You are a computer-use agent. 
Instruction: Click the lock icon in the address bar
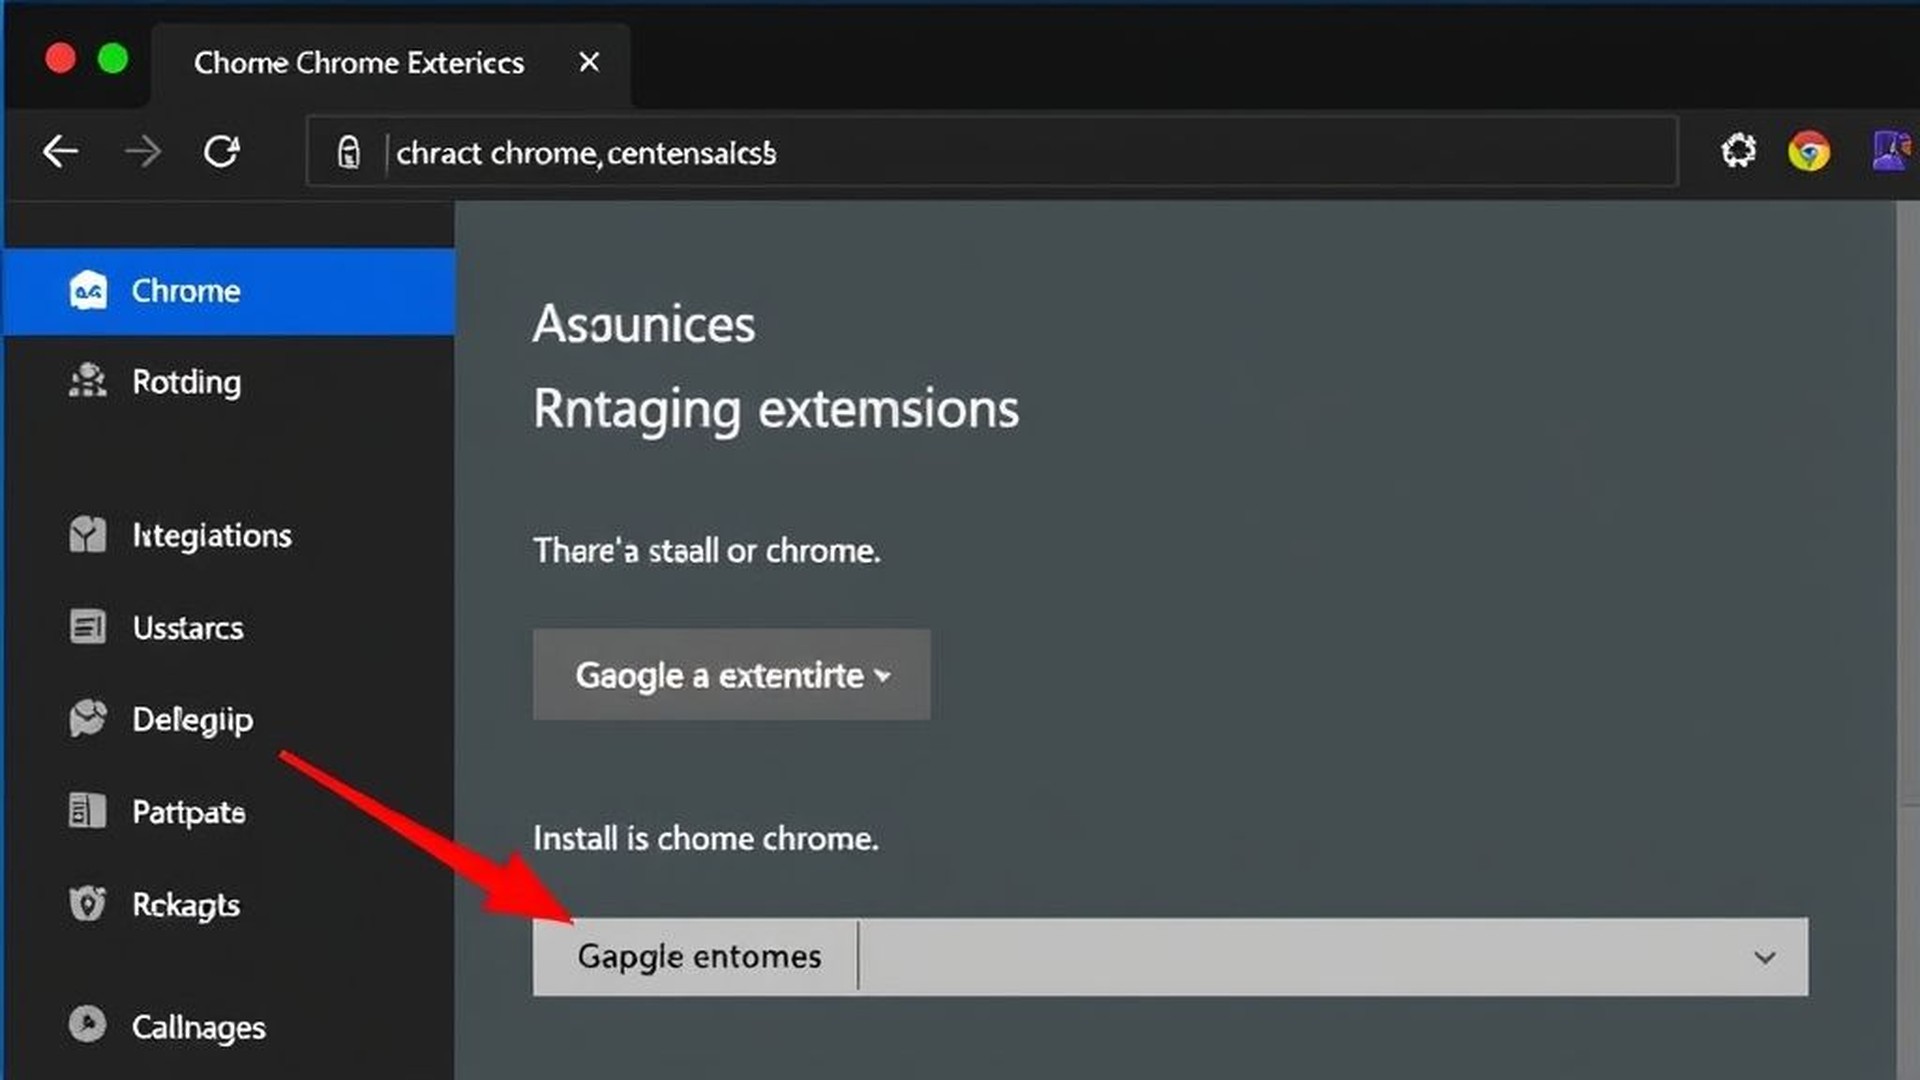click(349, 152)
